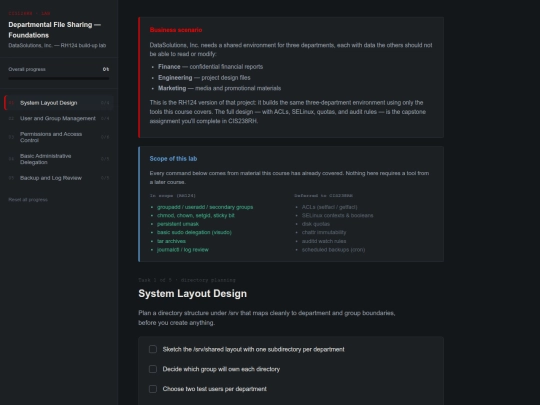Click groupadd / useradd / secondary groups item
Screen dimensions: 540x405
click(x=205, y=207)
